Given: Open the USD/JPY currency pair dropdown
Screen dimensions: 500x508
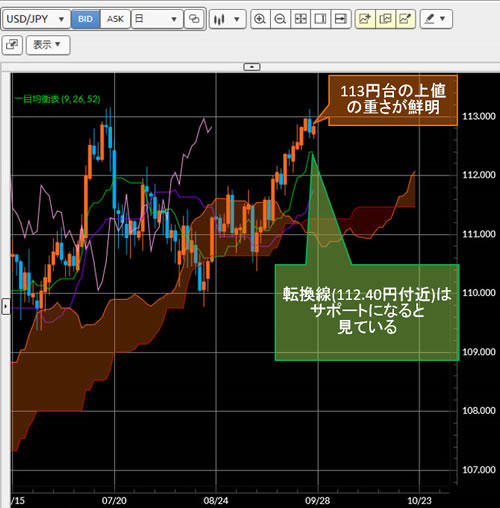Looking at the screenshot, I should (x=36, y=19).
